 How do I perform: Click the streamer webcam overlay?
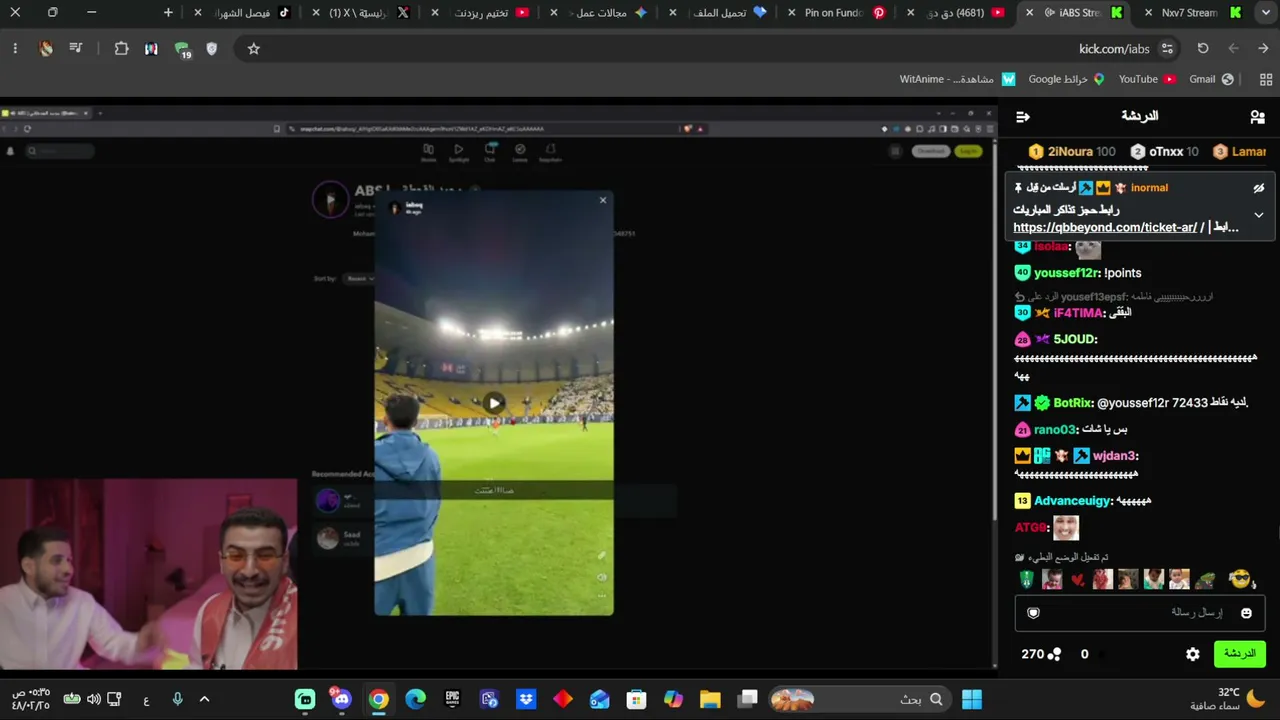click(x=149, y=574)
